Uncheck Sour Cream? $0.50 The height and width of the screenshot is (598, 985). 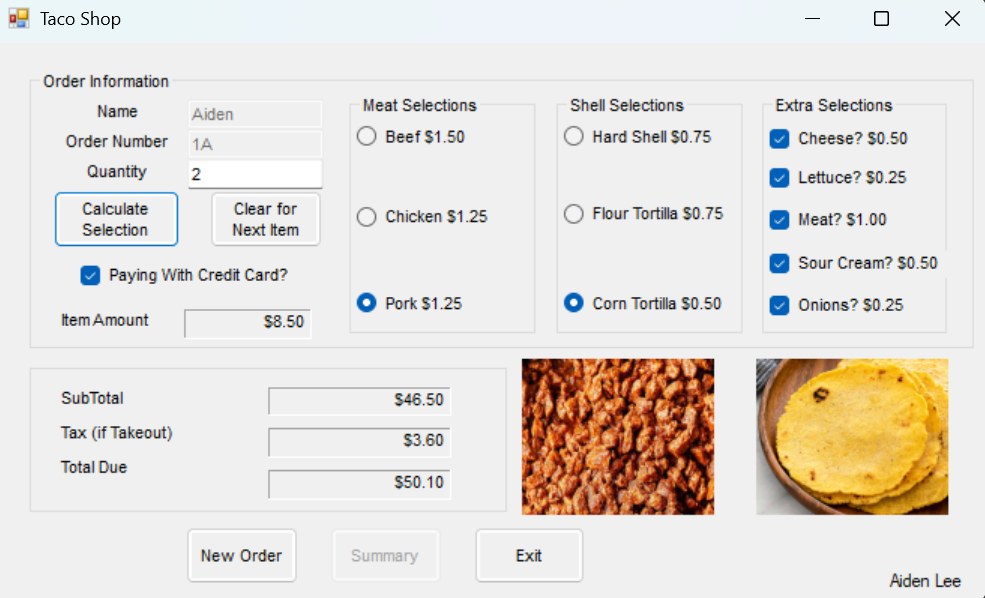[x=780, y=264]
